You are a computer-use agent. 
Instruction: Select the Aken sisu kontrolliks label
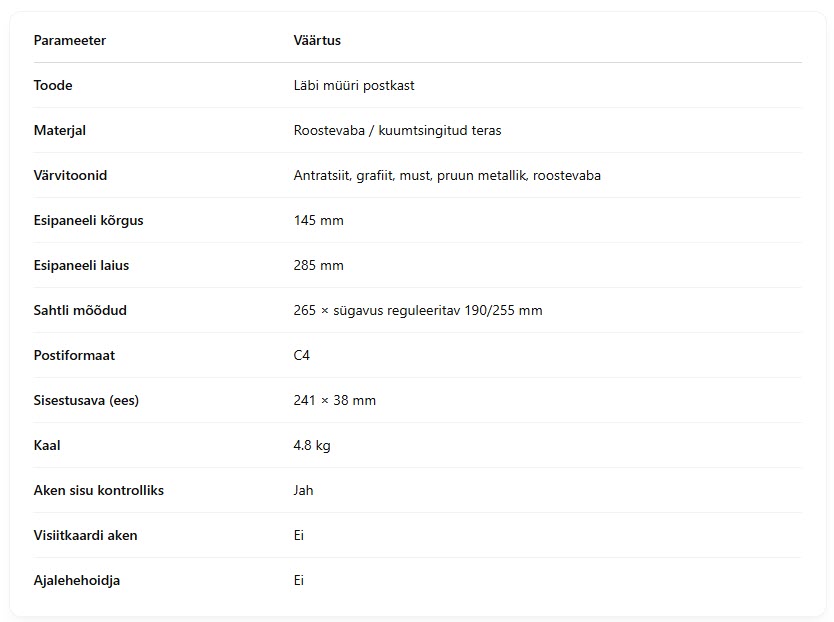(x=98, y=490)
